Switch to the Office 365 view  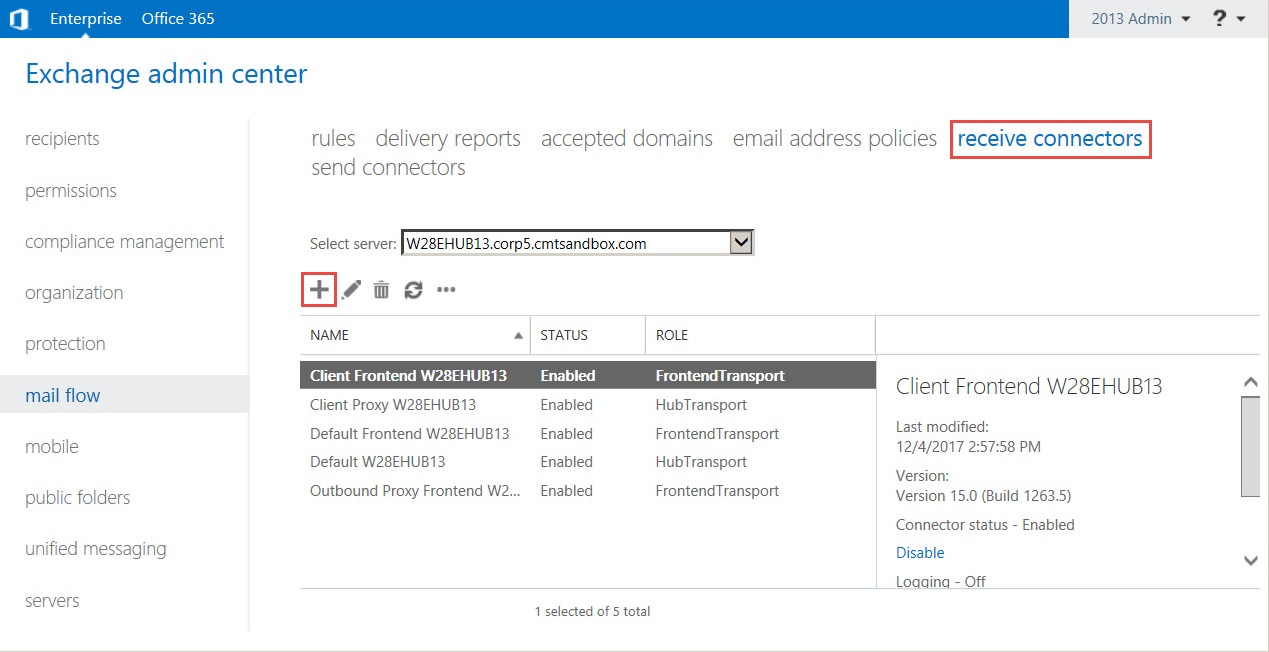pos(178,19)
